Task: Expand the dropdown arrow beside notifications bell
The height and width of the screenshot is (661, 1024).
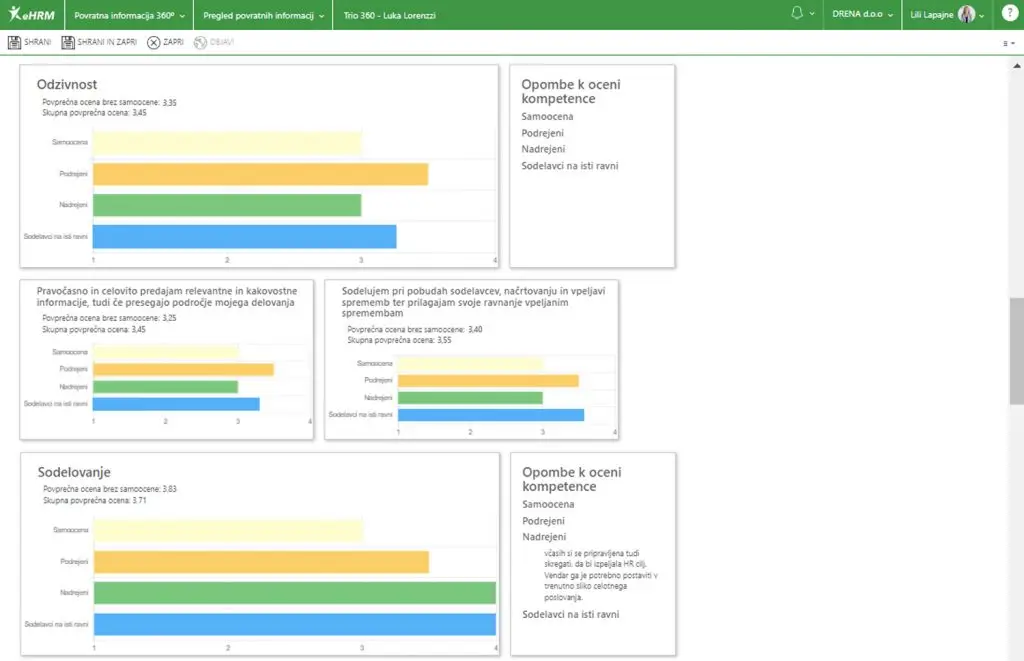Action: click(x=812, y=14)
